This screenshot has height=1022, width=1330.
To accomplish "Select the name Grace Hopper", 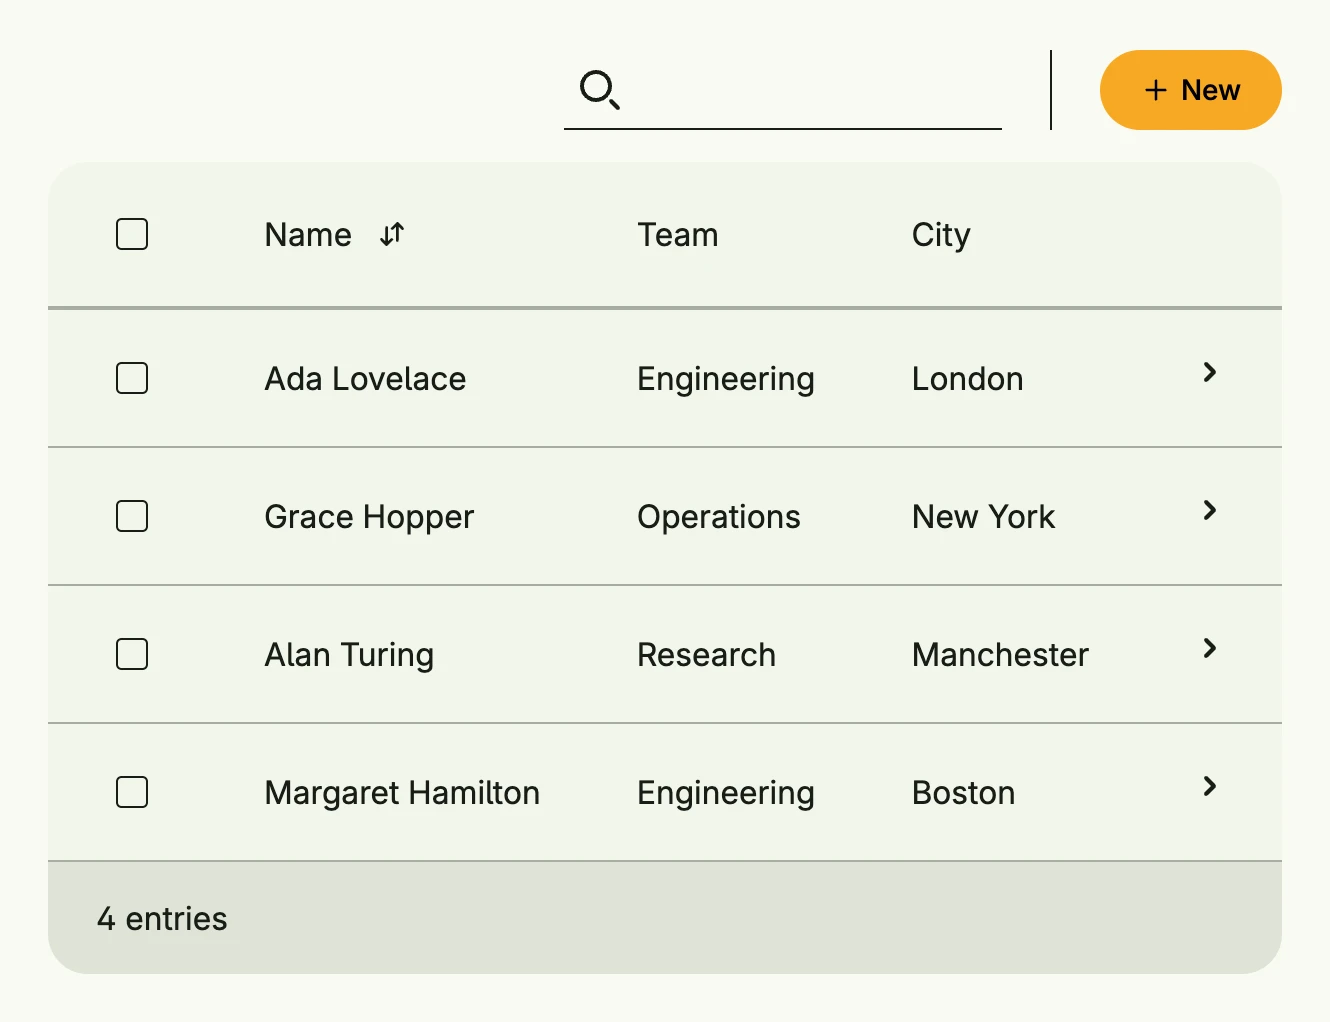I will tap(369, 517).
